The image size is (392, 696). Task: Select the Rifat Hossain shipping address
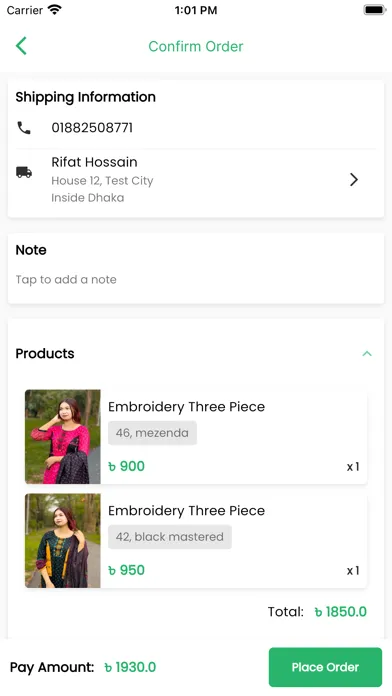pos(196,179)
